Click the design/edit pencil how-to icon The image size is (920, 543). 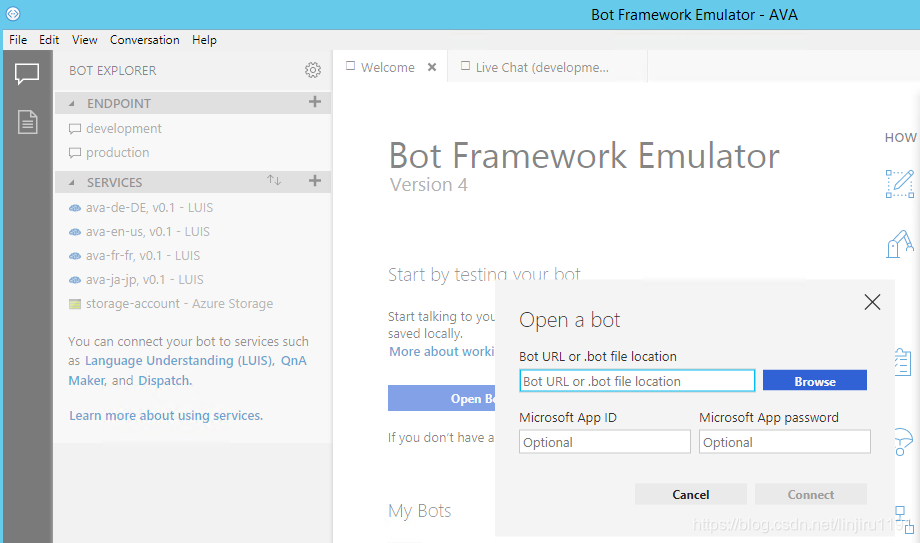[900, 184]
